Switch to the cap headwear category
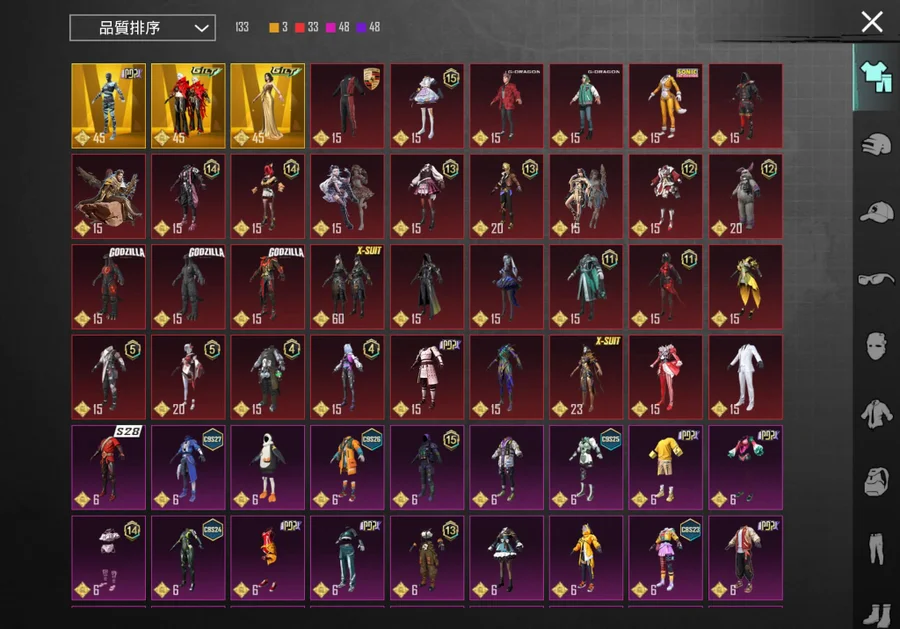 click(x=876, y=212)
